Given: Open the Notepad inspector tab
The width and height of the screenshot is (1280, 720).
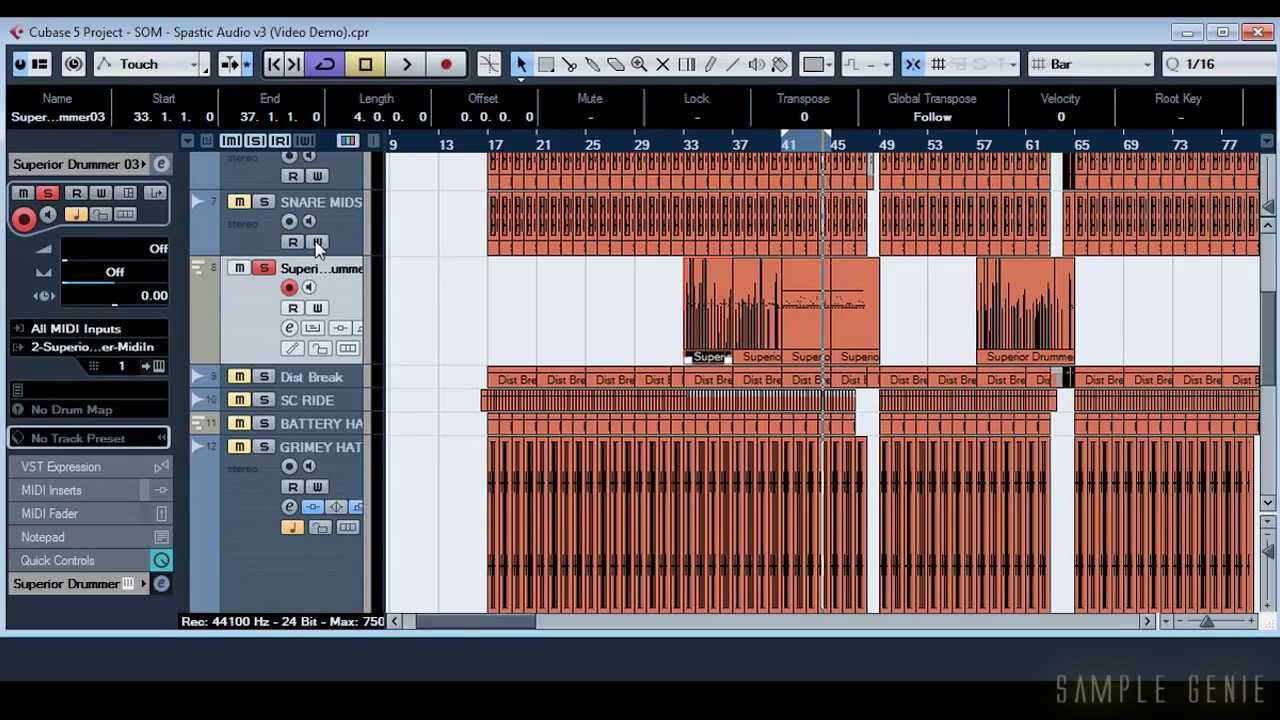Looking at the screenshot, I should click(x=90, y=537).
